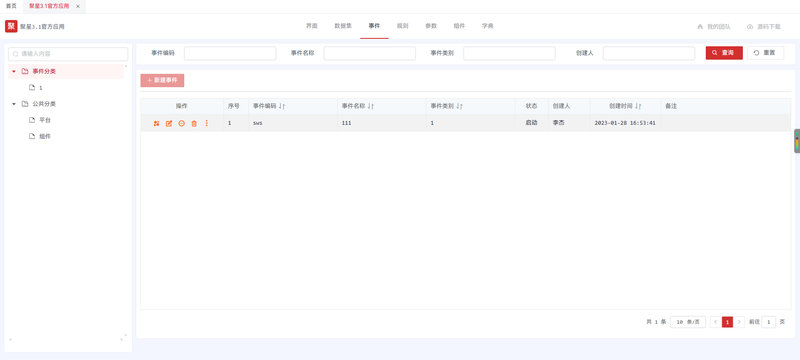Screen dimensions: 800x360
Task: Click the file icon beside 组件 in tree
Action: [x=32, y=137]
